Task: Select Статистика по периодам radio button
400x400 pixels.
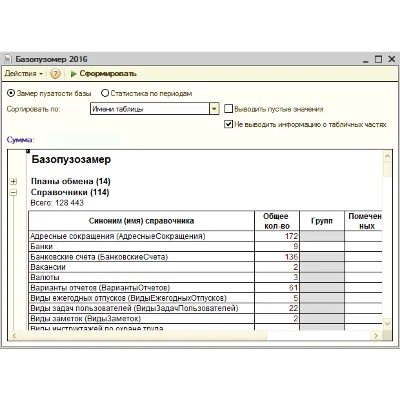Action: [x=105, y=93]
